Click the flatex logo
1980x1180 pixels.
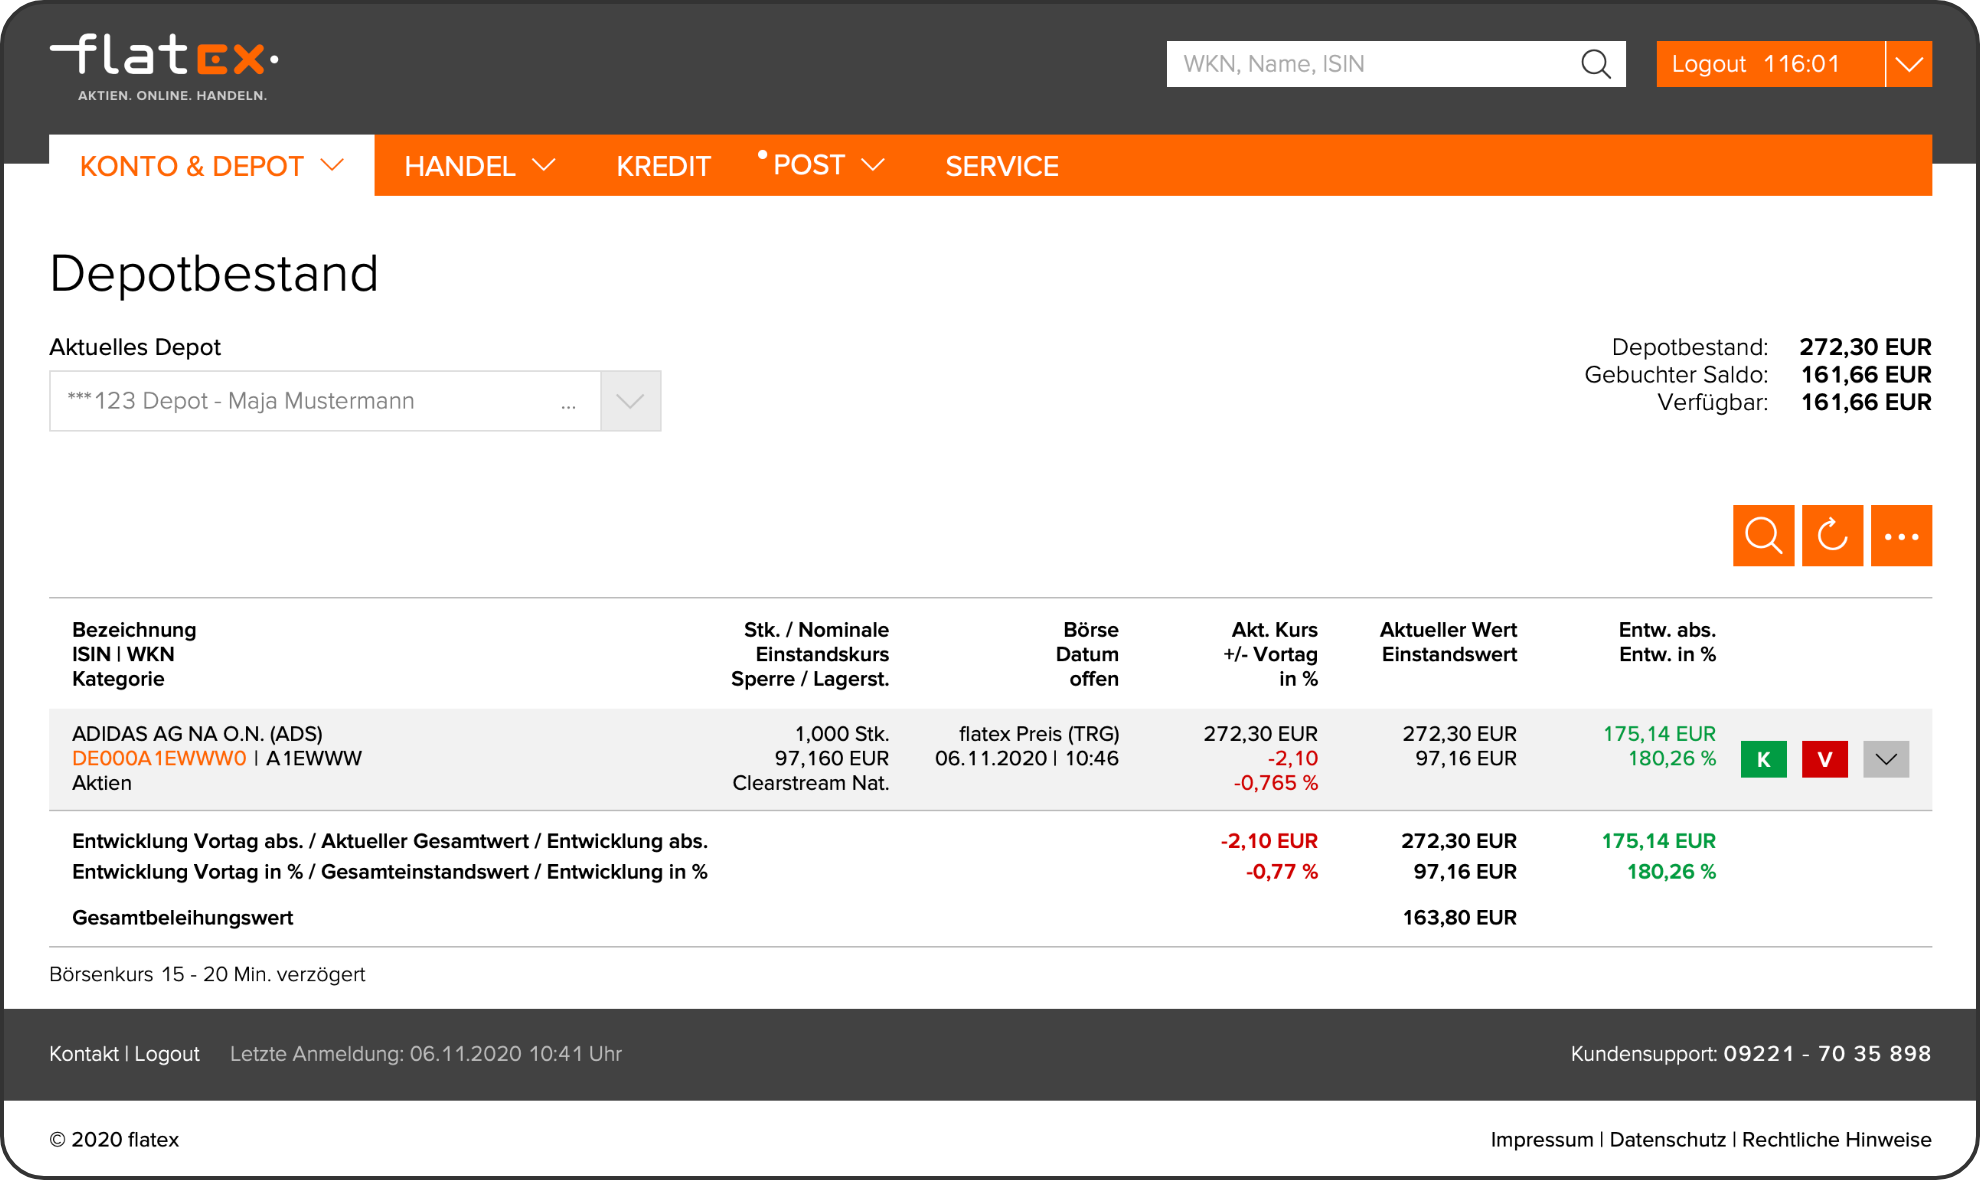165,66
